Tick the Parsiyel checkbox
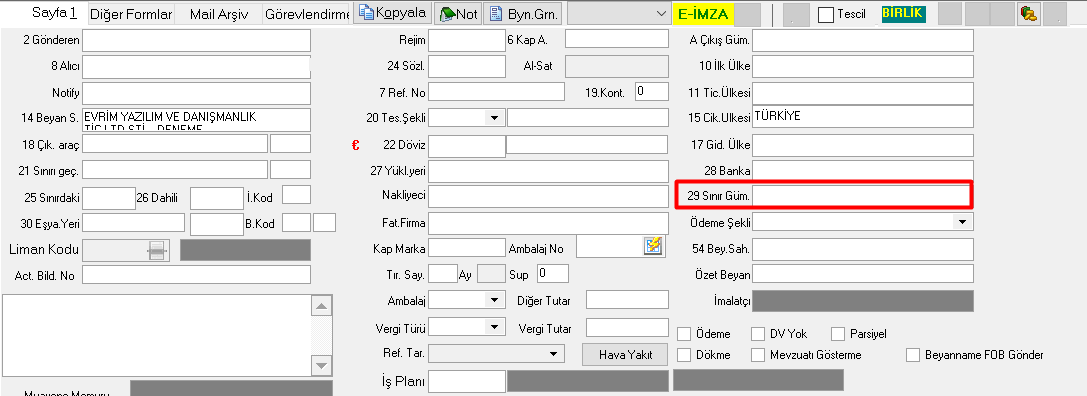The image size is (1087, 396). (x=838, y=334)
